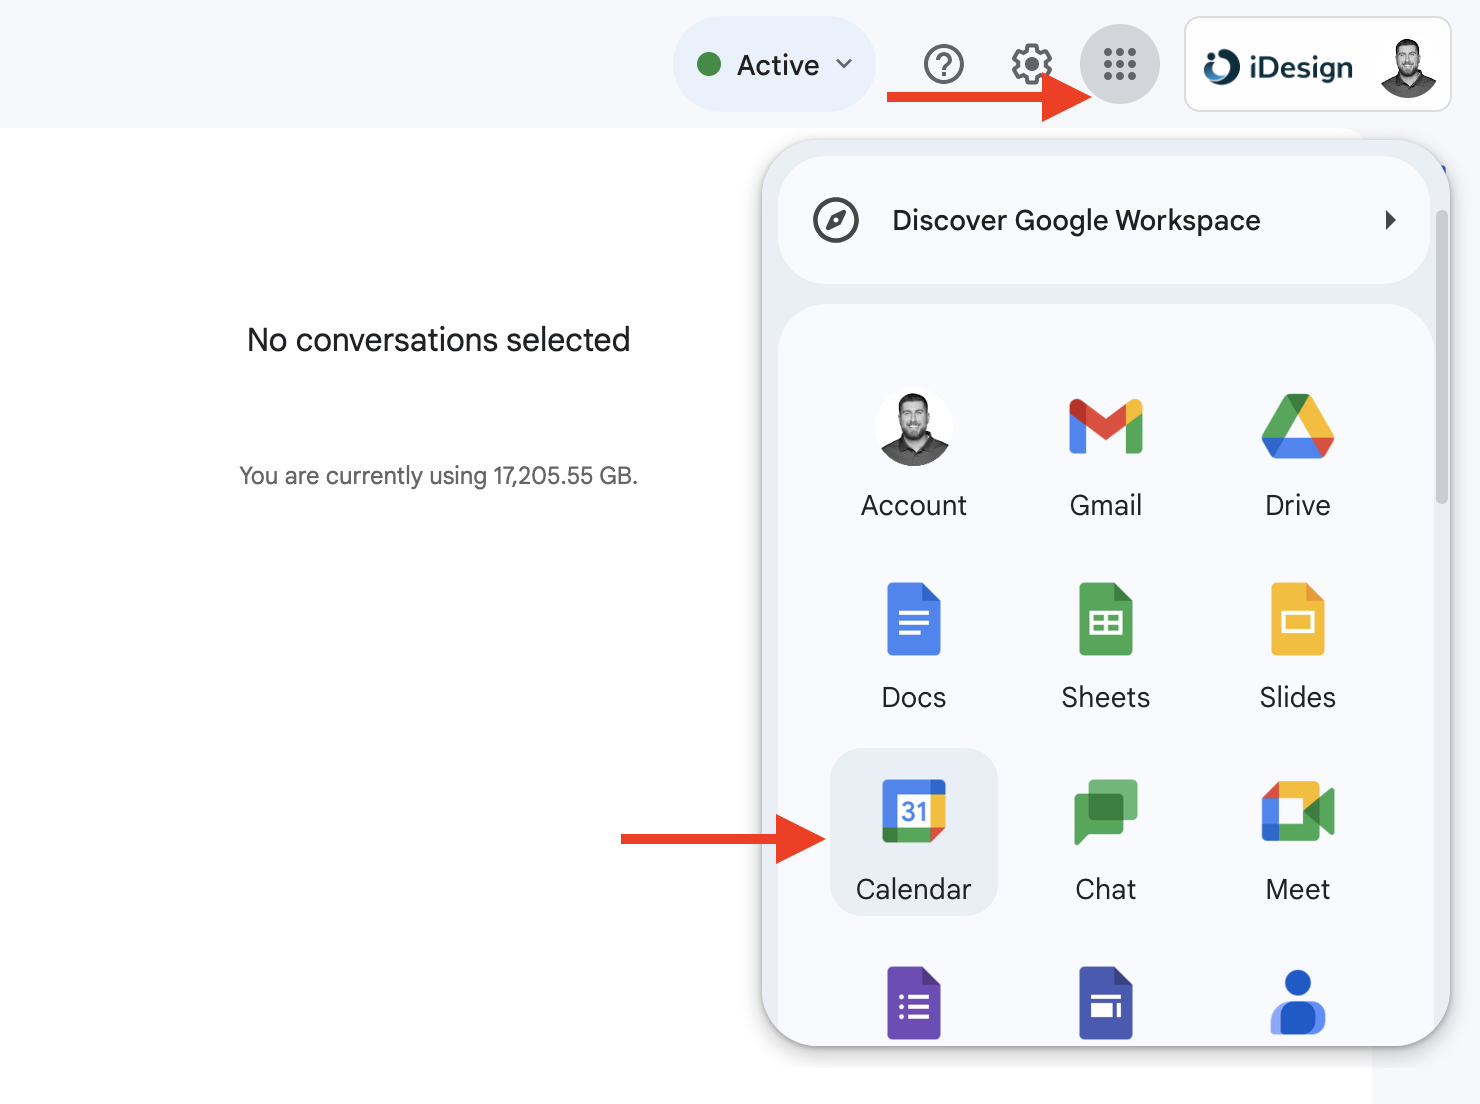Open Discover Google Workspace
This screenshot has height=1104, width=1480.
tap(1104, 220)
